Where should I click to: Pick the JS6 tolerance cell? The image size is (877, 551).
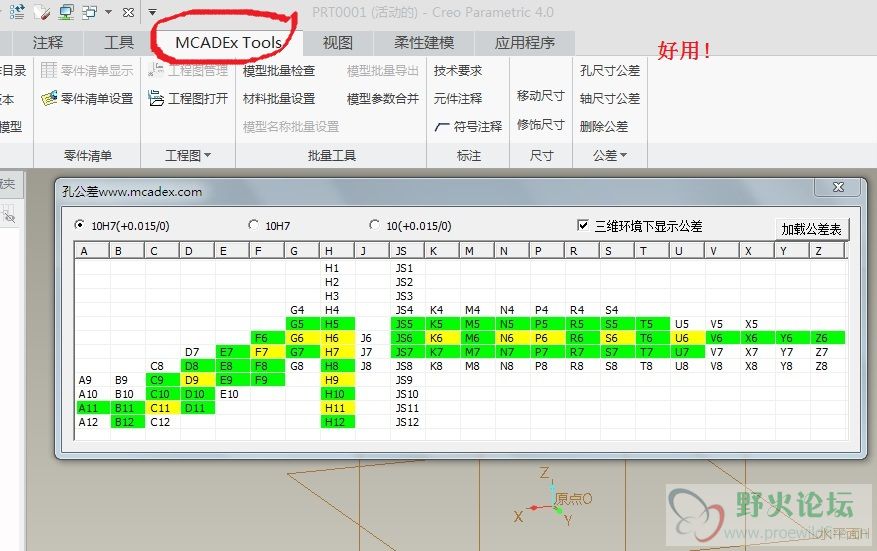click(x=407, y=338)
